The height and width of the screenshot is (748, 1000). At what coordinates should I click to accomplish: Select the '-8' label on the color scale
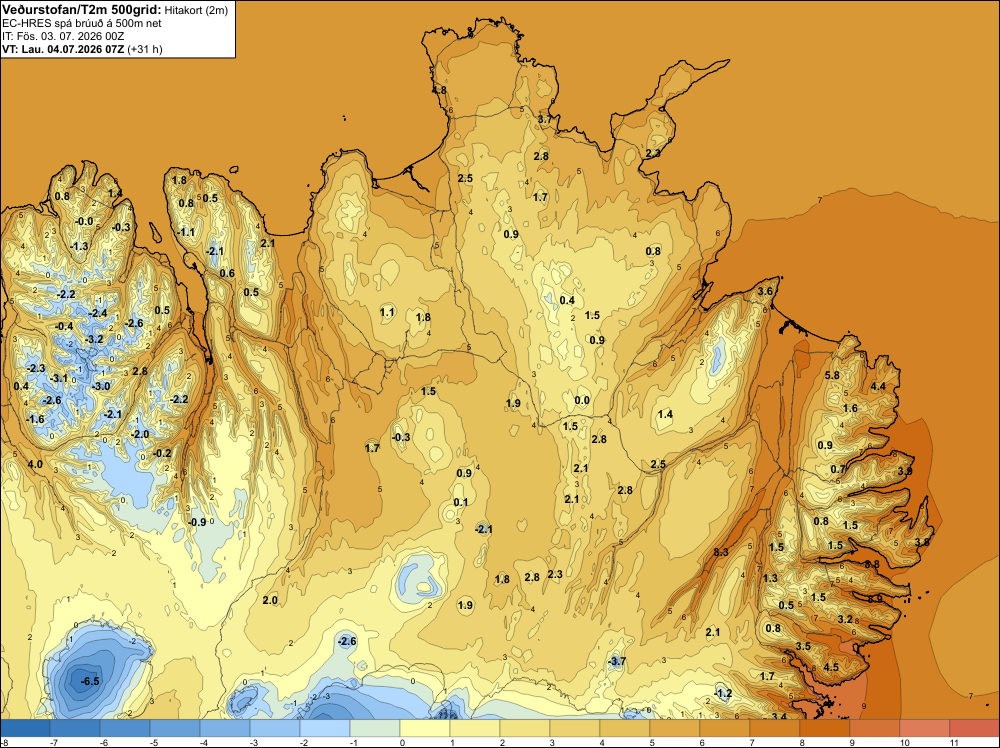click(x=5, y=742)
